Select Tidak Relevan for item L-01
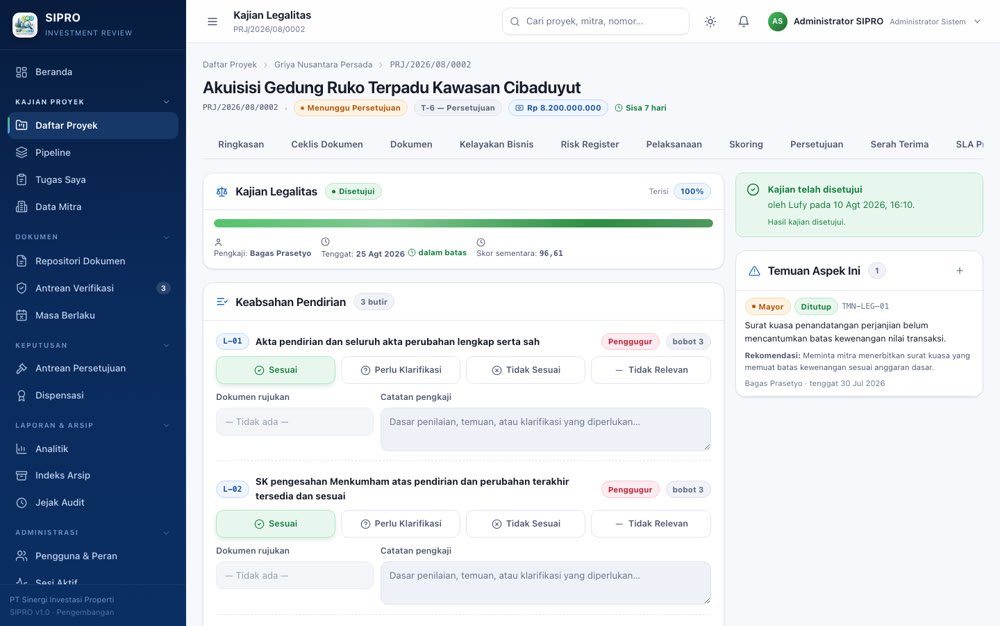 [651, 370]
